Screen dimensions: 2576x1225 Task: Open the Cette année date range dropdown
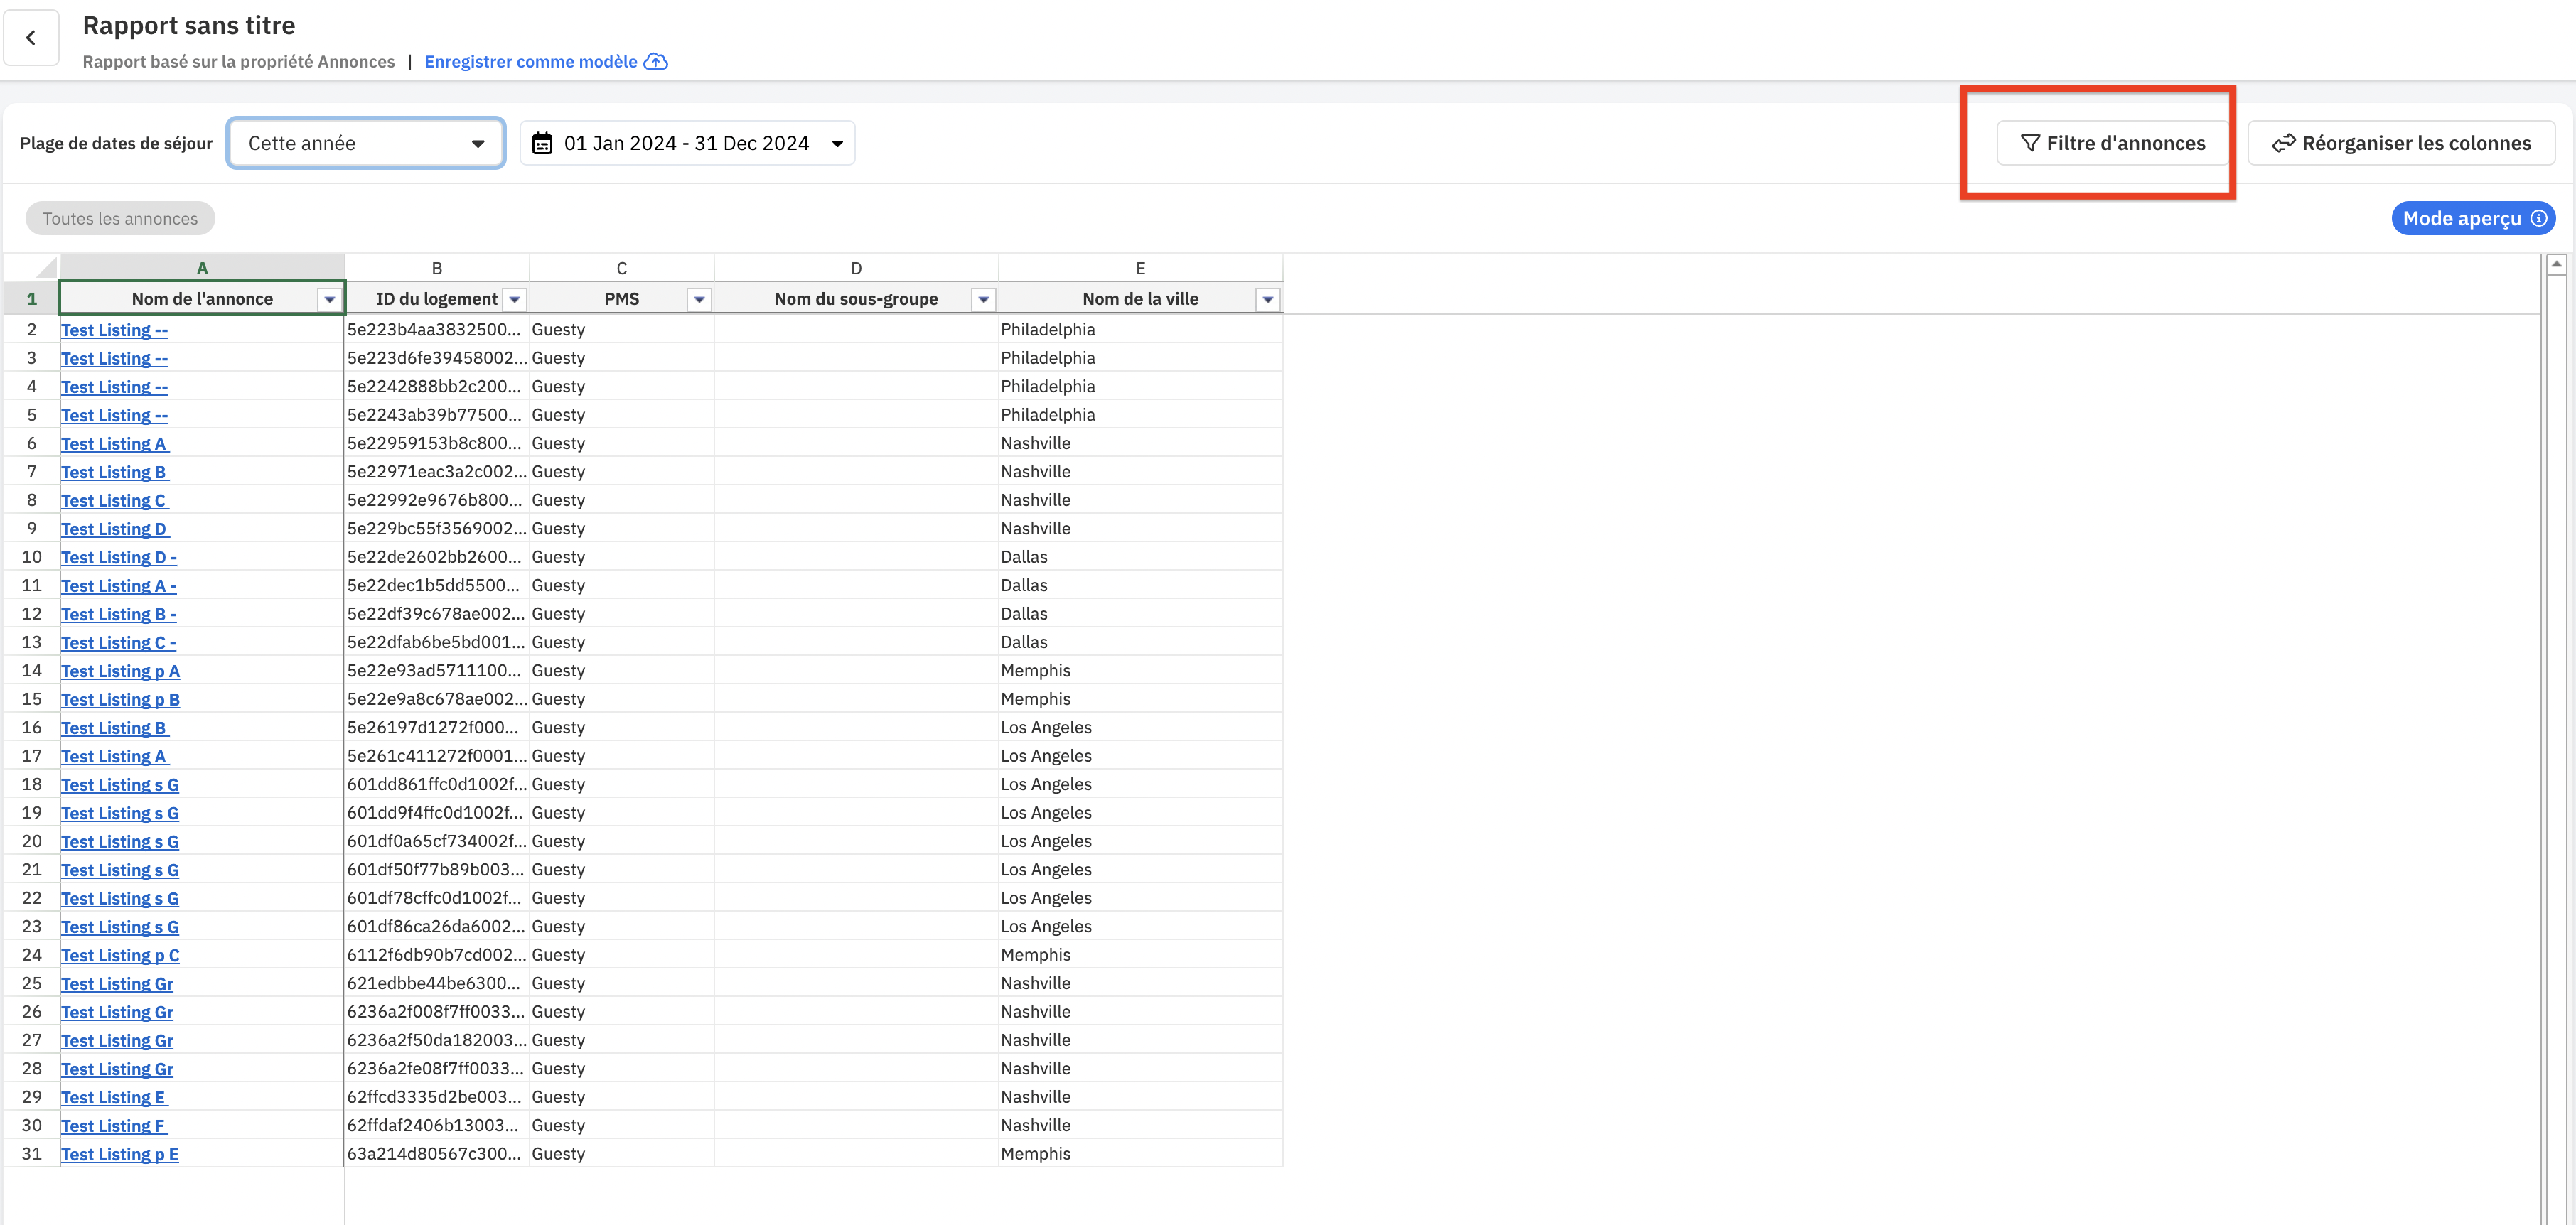click(x=366, y=143)
